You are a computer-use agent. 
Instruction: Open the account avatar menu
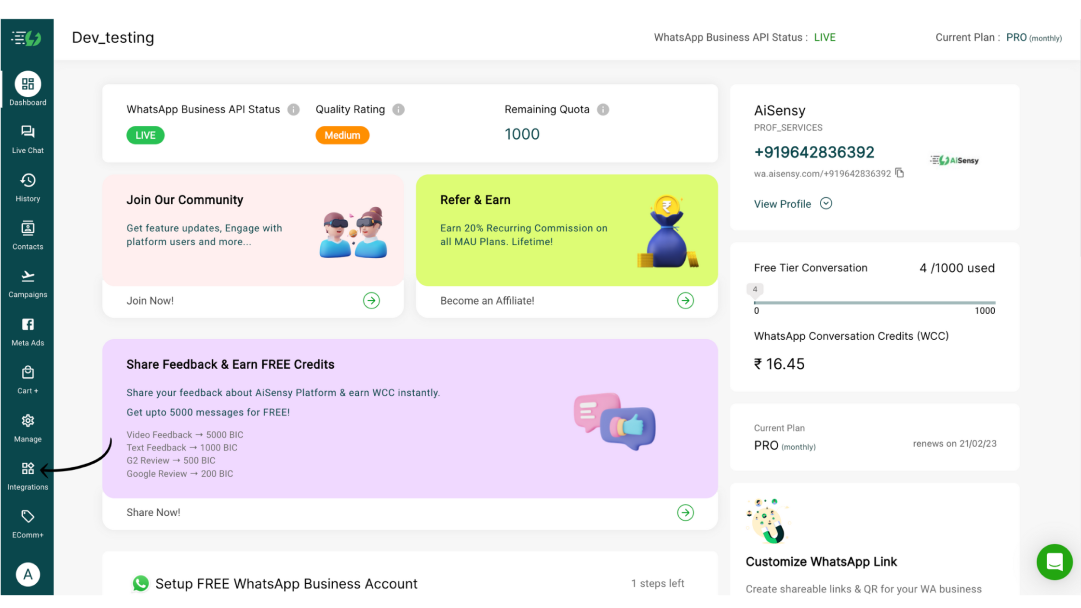pos(27,574)
